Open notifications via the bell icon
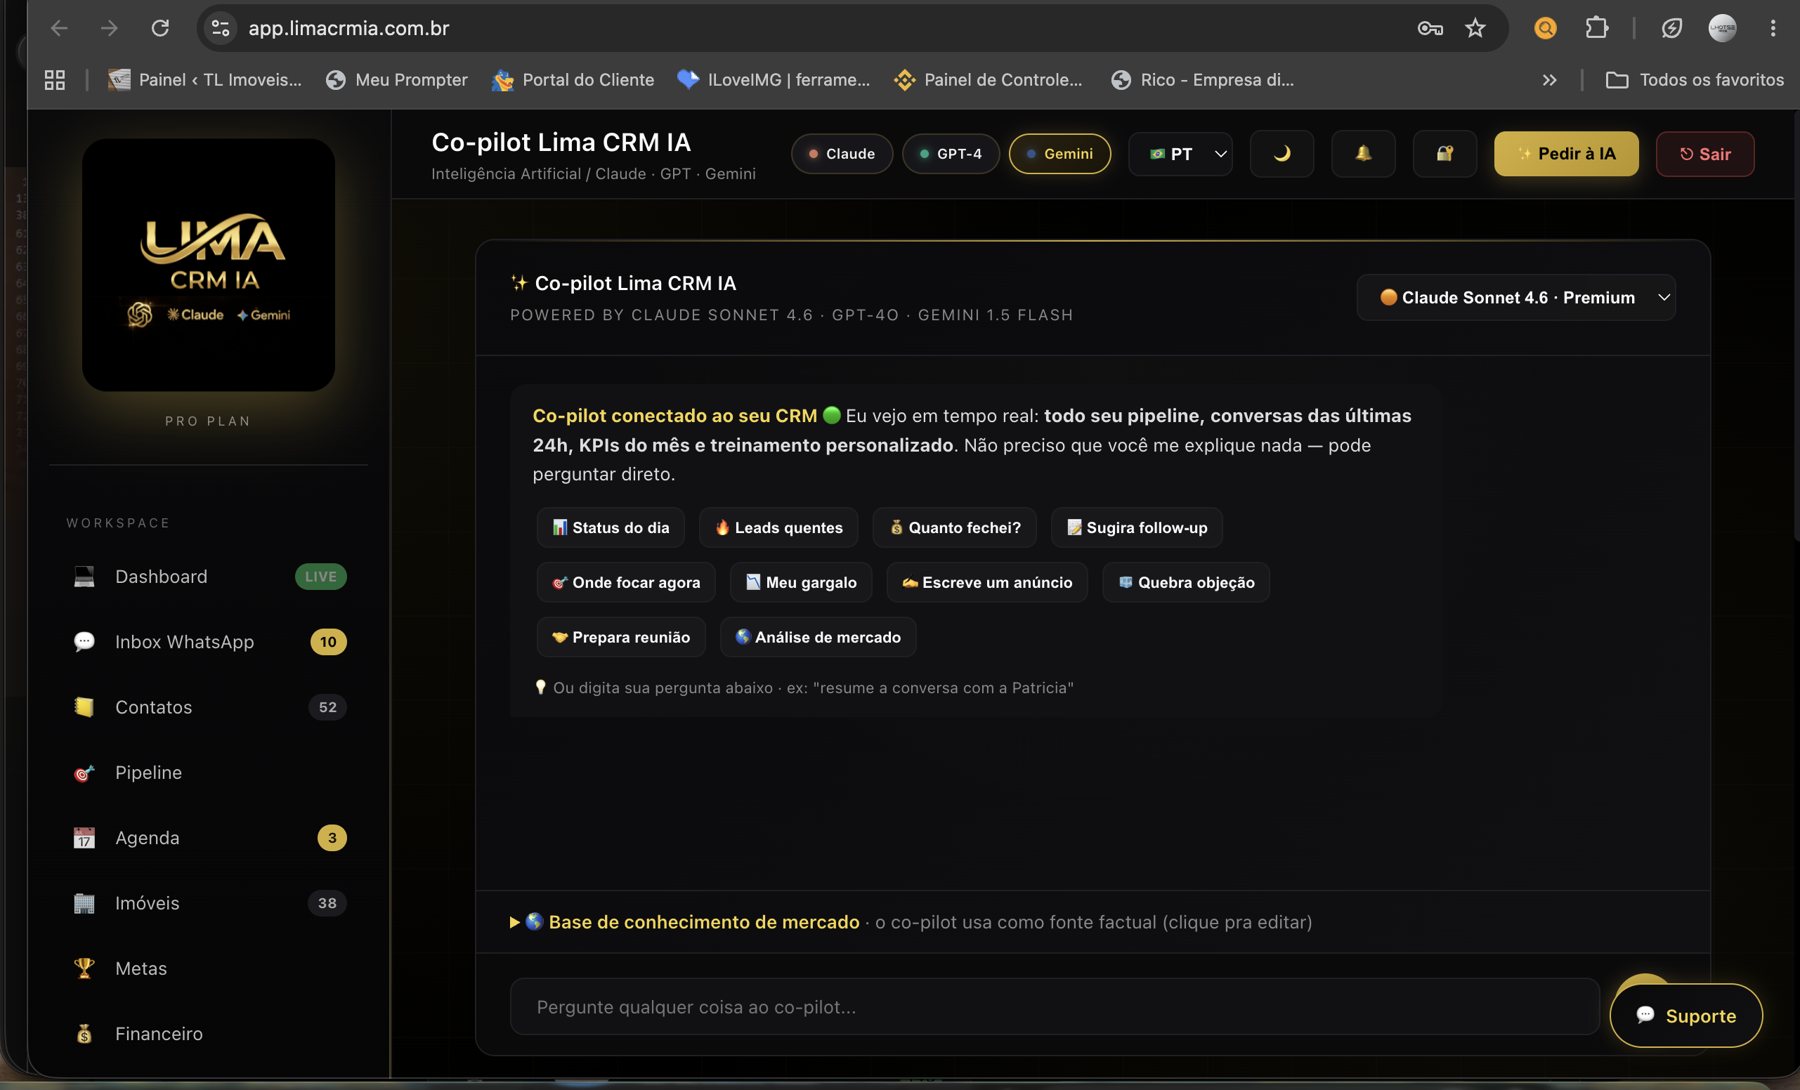Screen dimensions: 1800x1090 point(1363,154)
